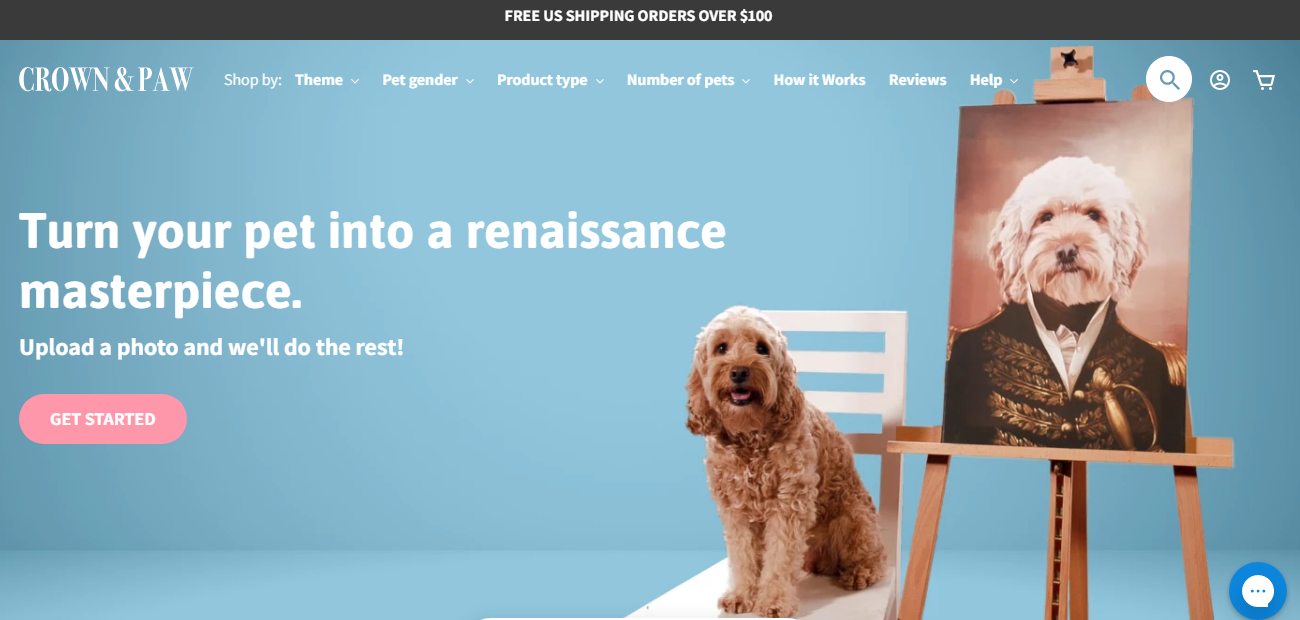This screenshot has width=1300, height=620.
Task: Select the Theme label in navigation
Action: point(319,80)
